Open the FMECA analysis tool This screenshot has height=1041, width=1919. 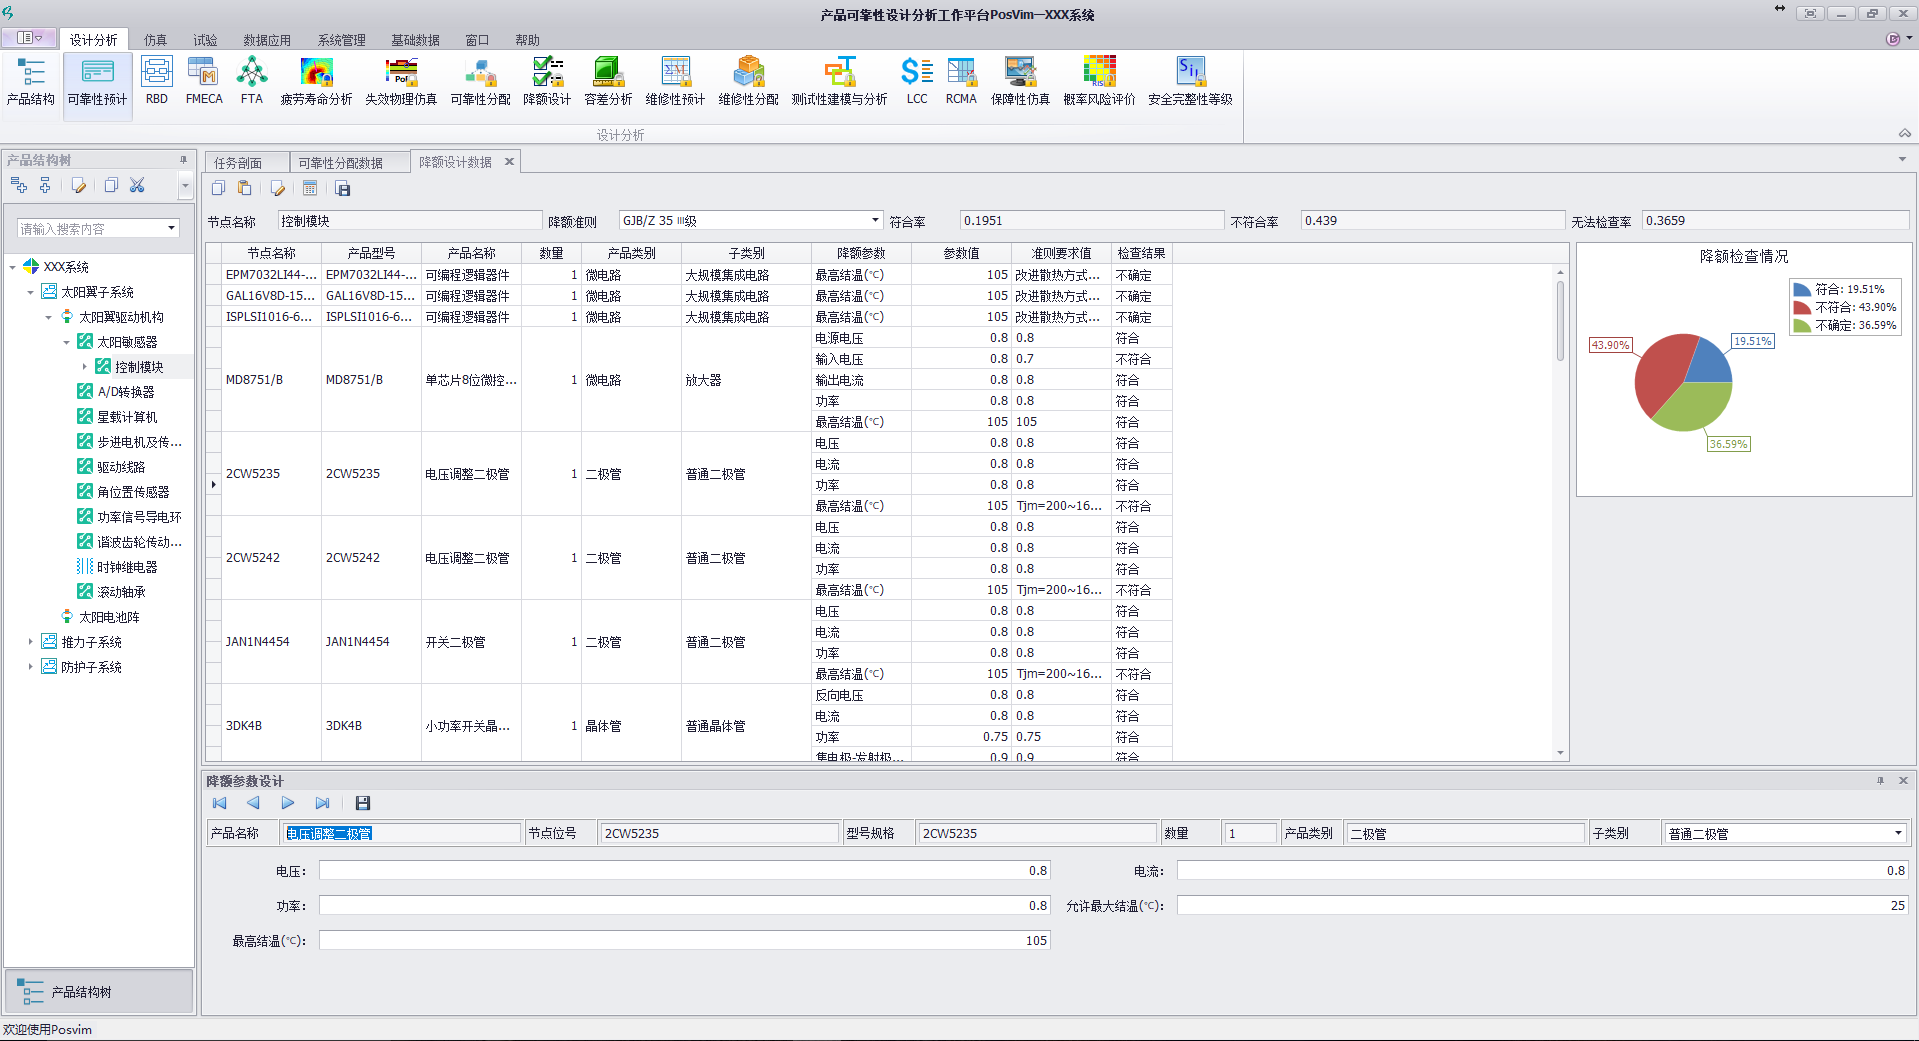pyautogui.click(x=204, y=80)
